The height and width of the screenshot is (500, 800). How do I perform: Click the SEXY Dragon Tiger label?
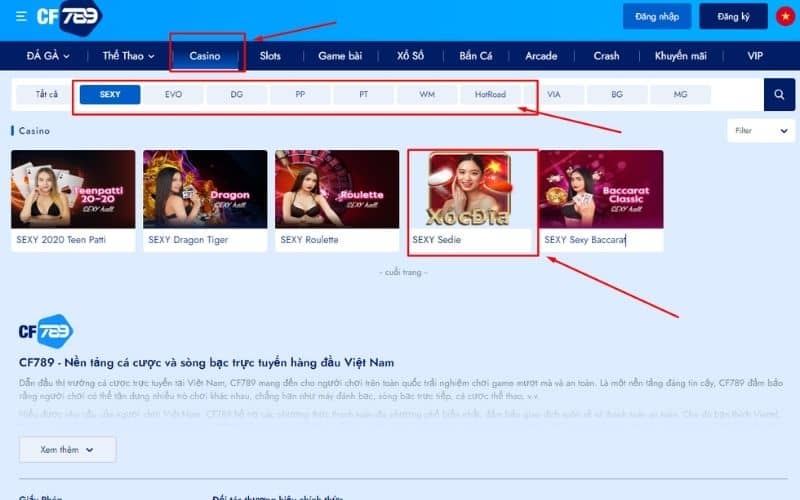click(x=188, y=240)
